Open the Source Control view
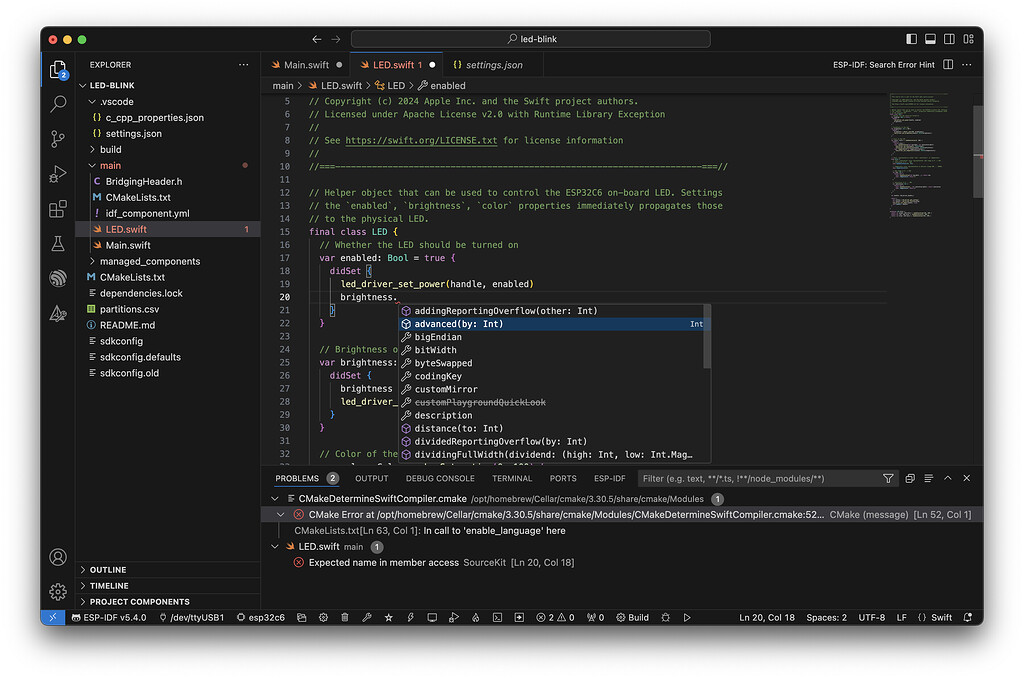Screen dimensions: 1024x679 pos(57,139)
